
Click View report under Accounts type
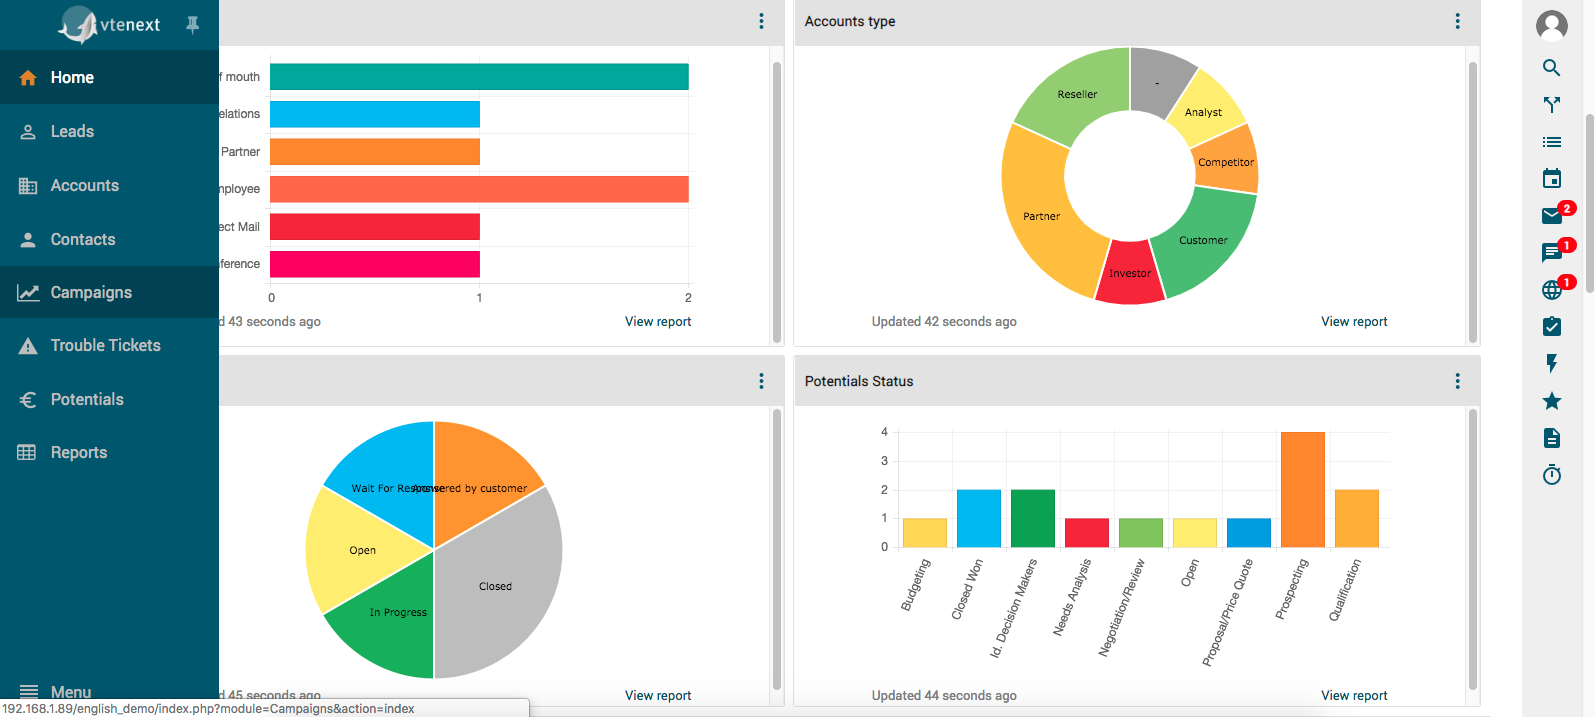pos(1353,322)
